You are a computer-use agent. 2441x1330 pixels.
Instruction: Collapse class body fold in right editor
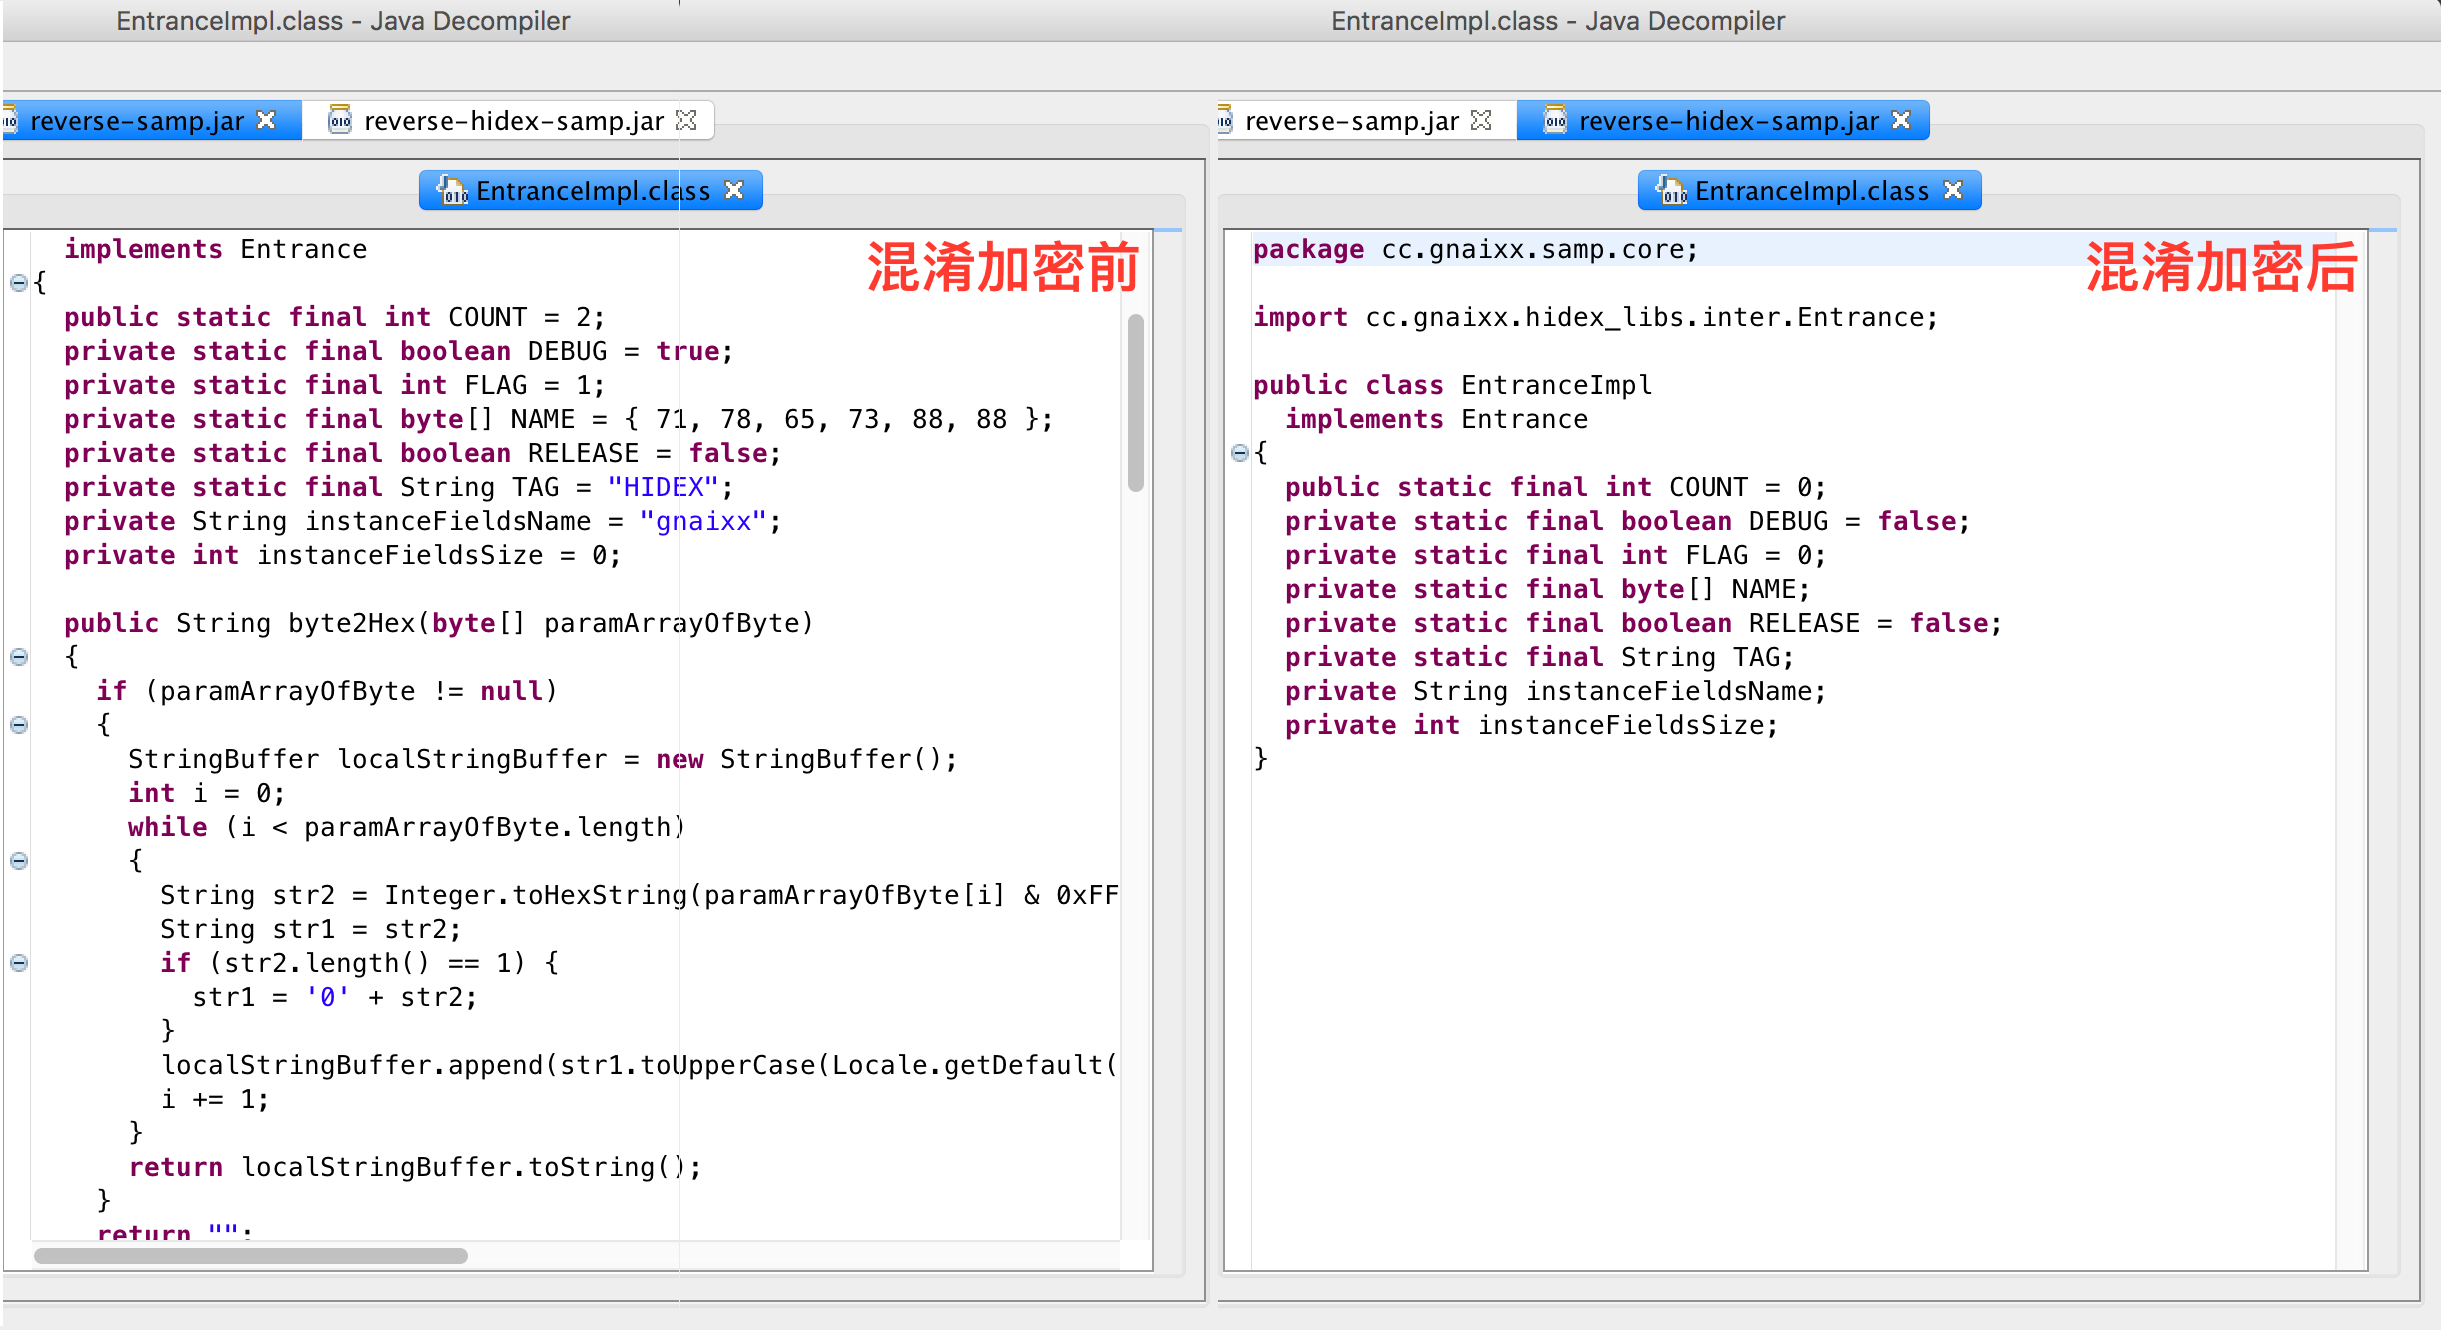(x=1239, y=453)
